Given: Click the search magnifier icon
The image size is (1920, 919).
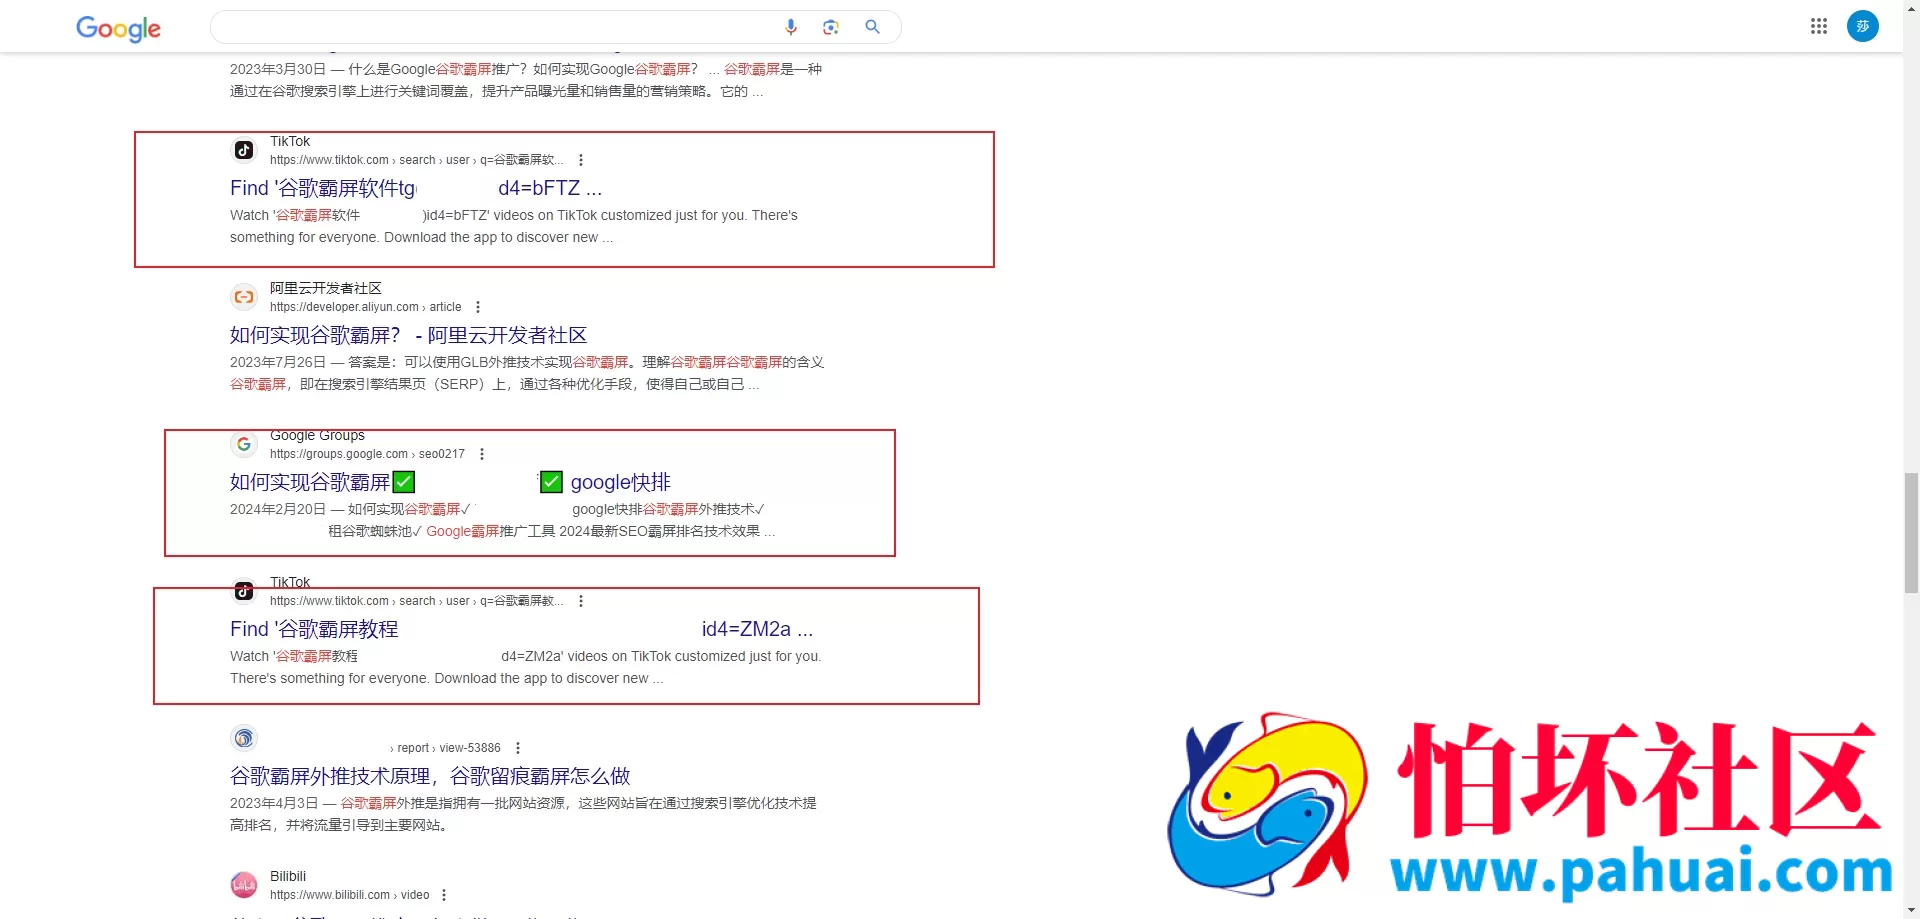Looking at the screenshot, I should point(872,27).
